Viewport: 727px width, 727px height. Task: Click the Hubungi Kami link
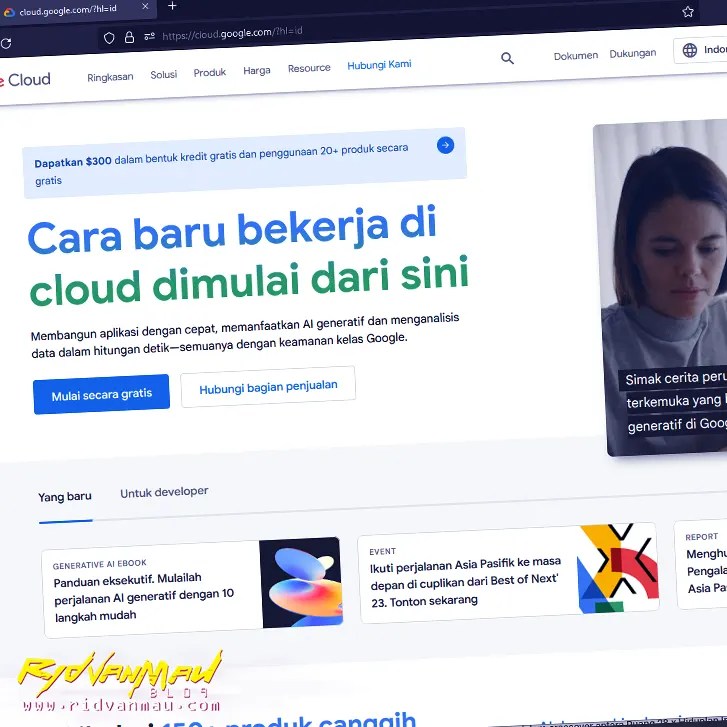tap(379, 65)
